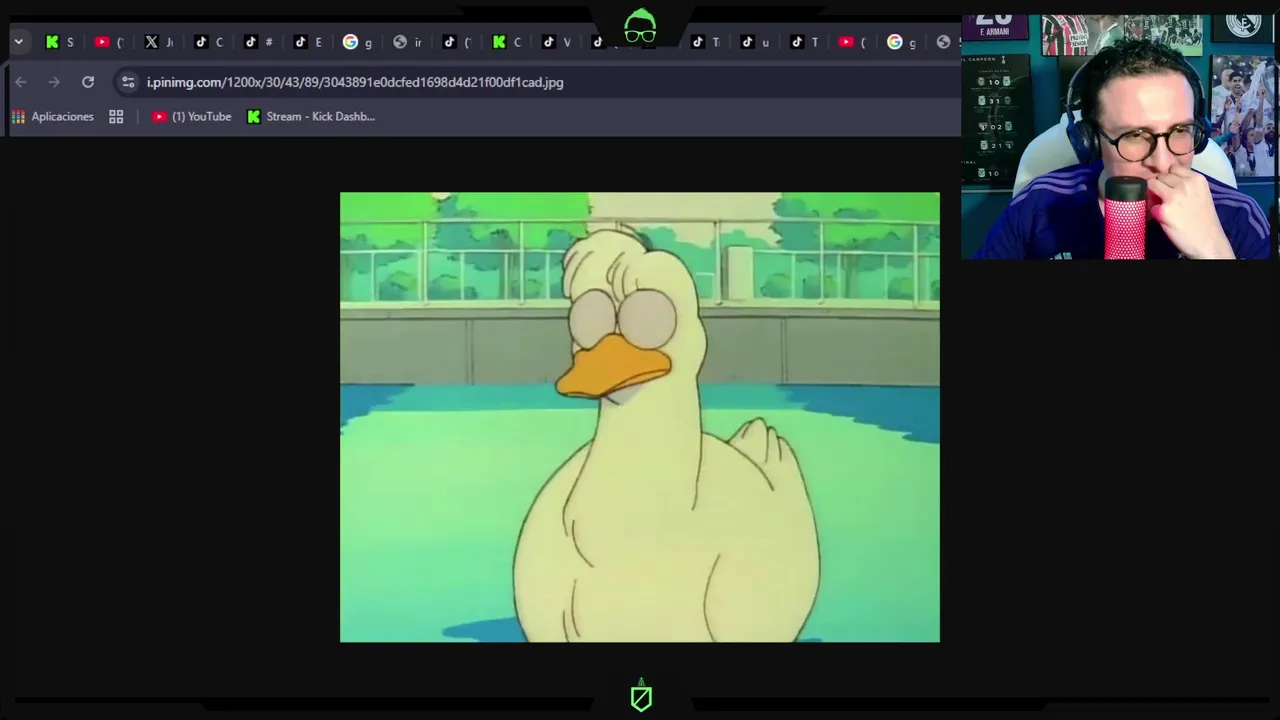Open the tab groups grid icon

tap(116, 117)
